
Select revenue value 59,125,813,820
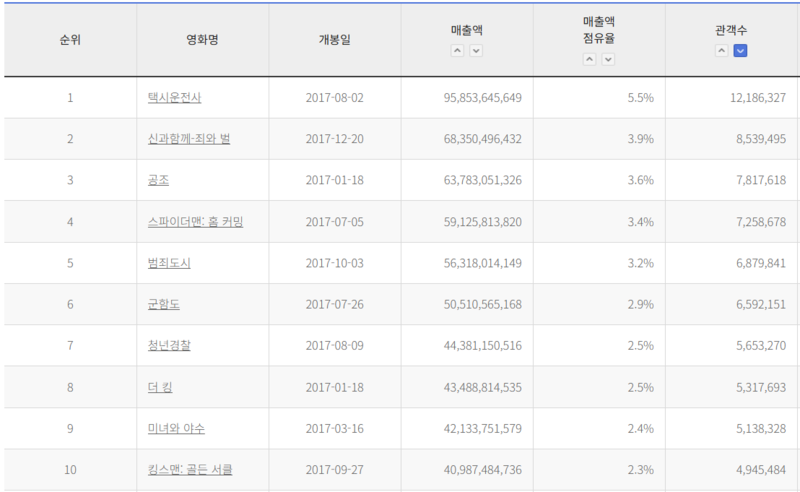coord(483,222)
